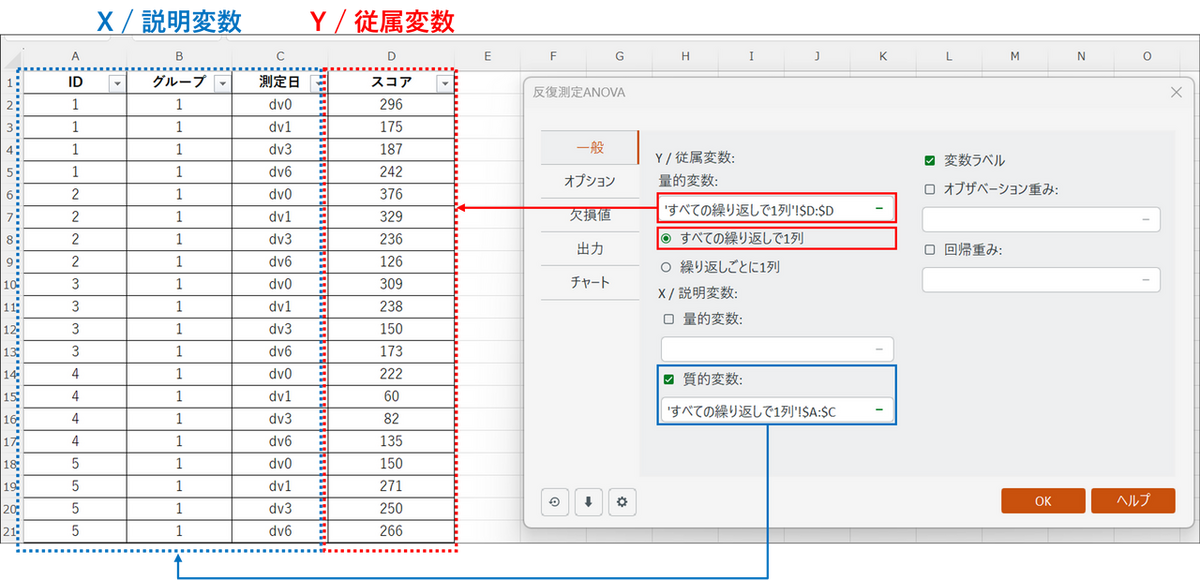The width and height of the screenshot is (1200, 580).
Task: Click the reset icon at dialog bottom-left
Action: click(x=555, y=502)
